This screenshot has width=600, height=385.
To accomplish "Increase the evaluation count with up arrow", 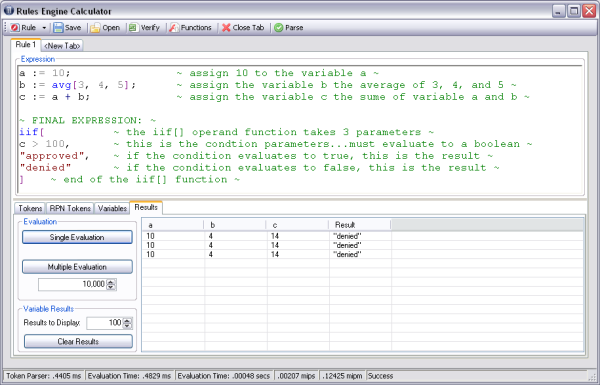I will pyautogui.click(x=111, y=282).
